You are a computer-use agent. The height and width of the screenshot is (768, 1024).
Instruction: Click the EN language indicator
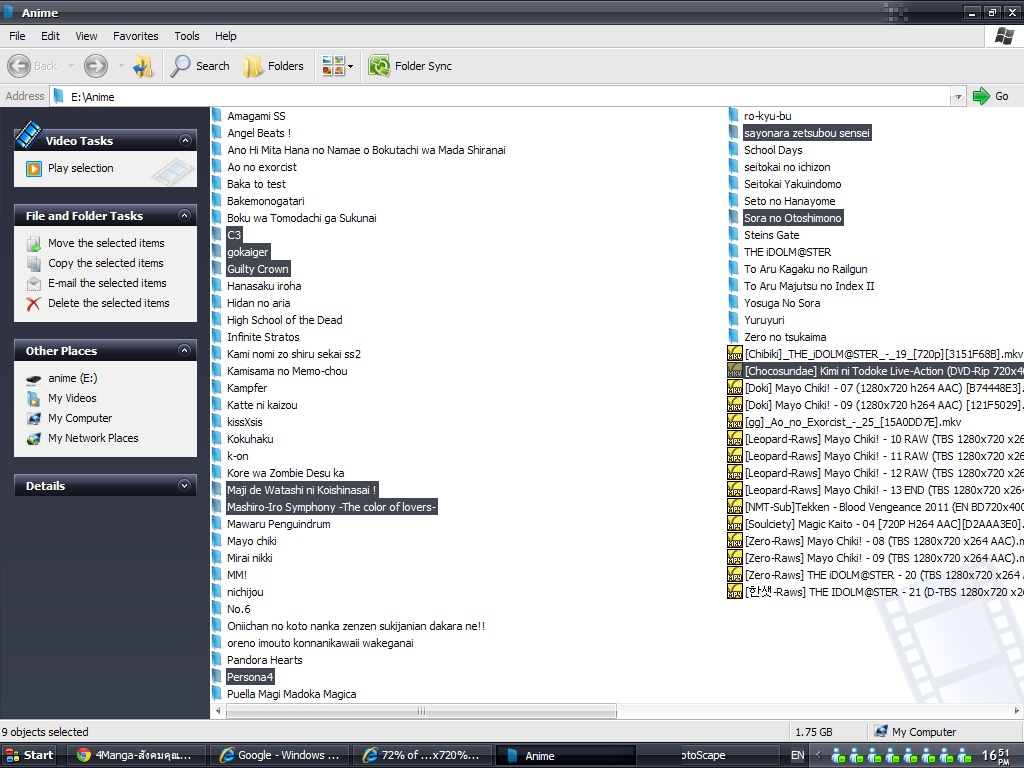[x=797, y=755]
